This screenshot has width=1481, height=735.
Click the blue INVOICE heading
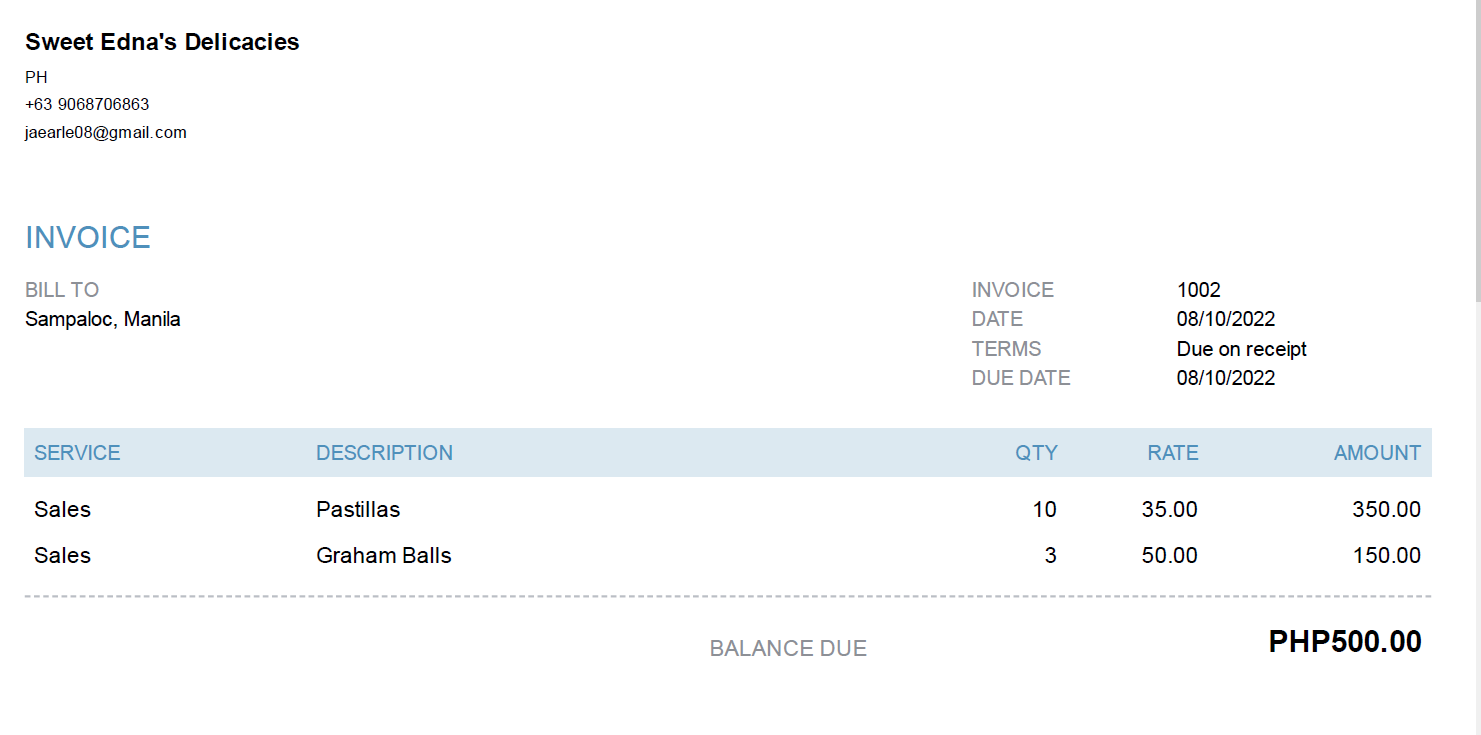[88, 238]
